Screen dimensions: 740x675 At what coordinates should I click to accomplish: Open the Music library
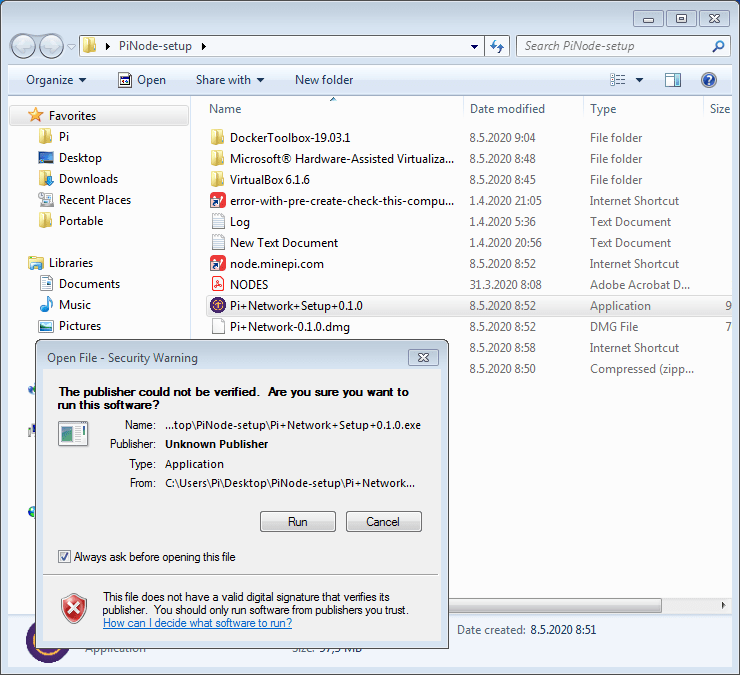coord(65,305)
